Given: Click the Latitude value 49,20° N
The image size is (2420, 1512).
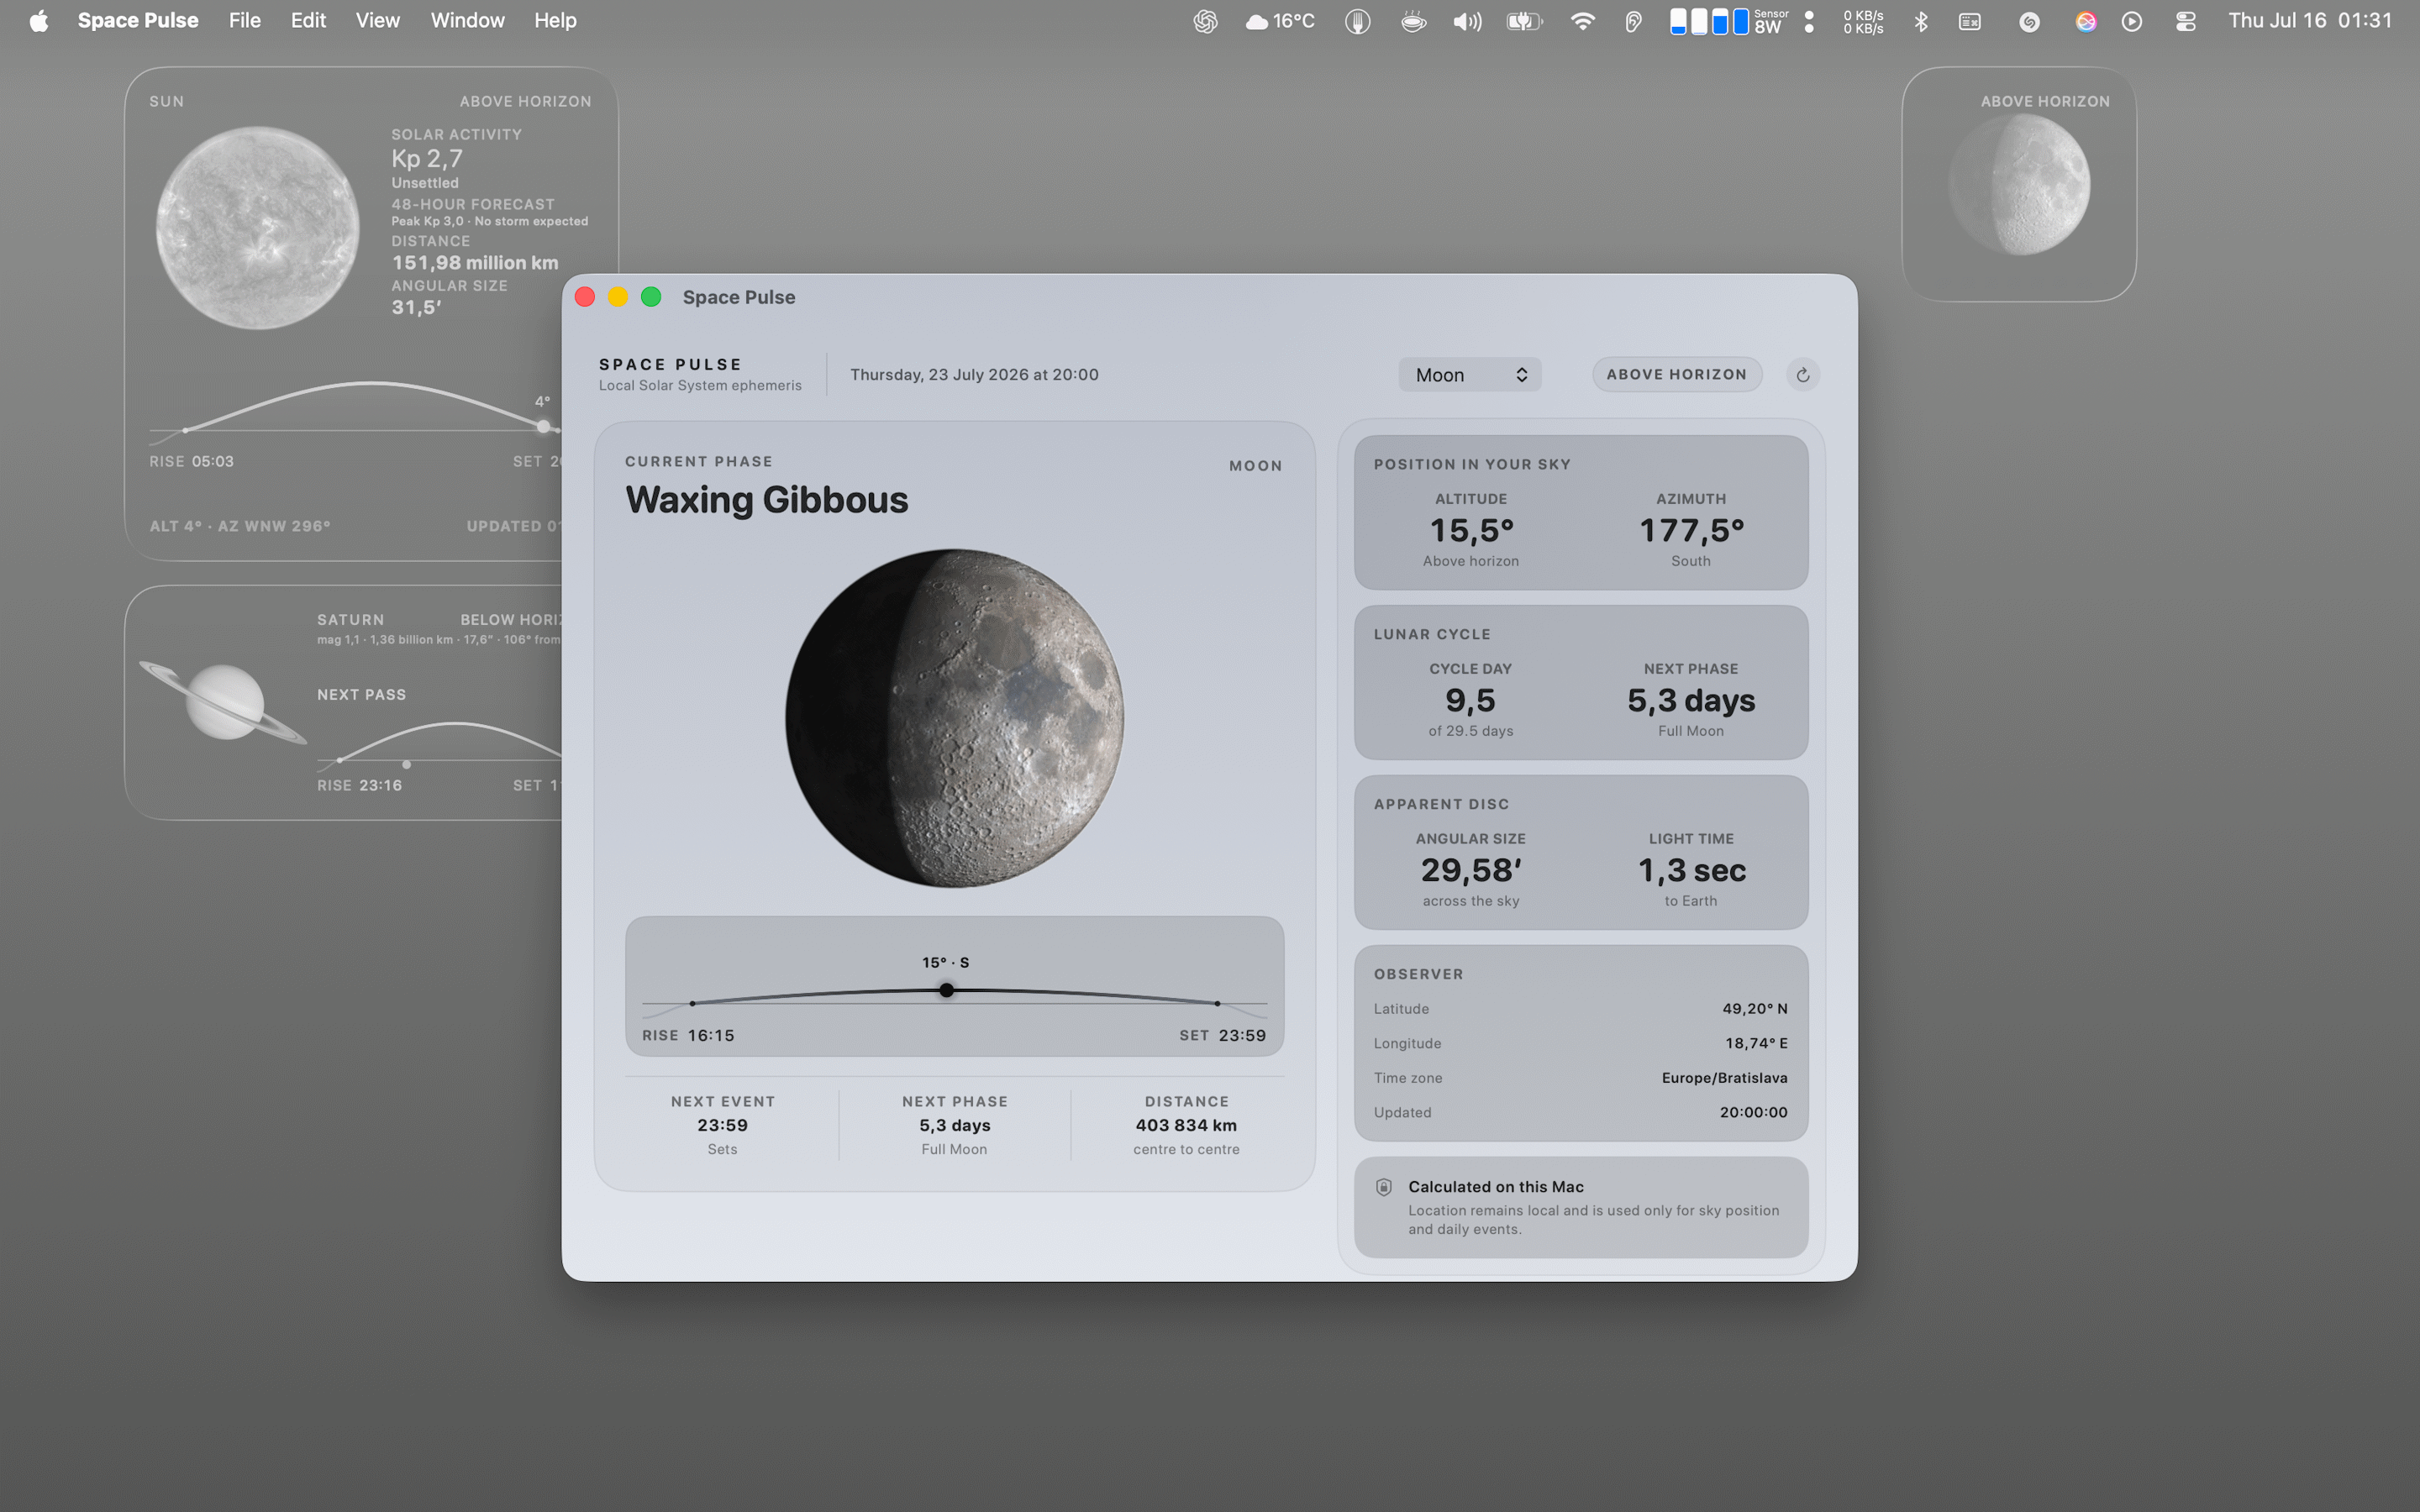Looking at the screenshot, I should pos(1754,1009).
